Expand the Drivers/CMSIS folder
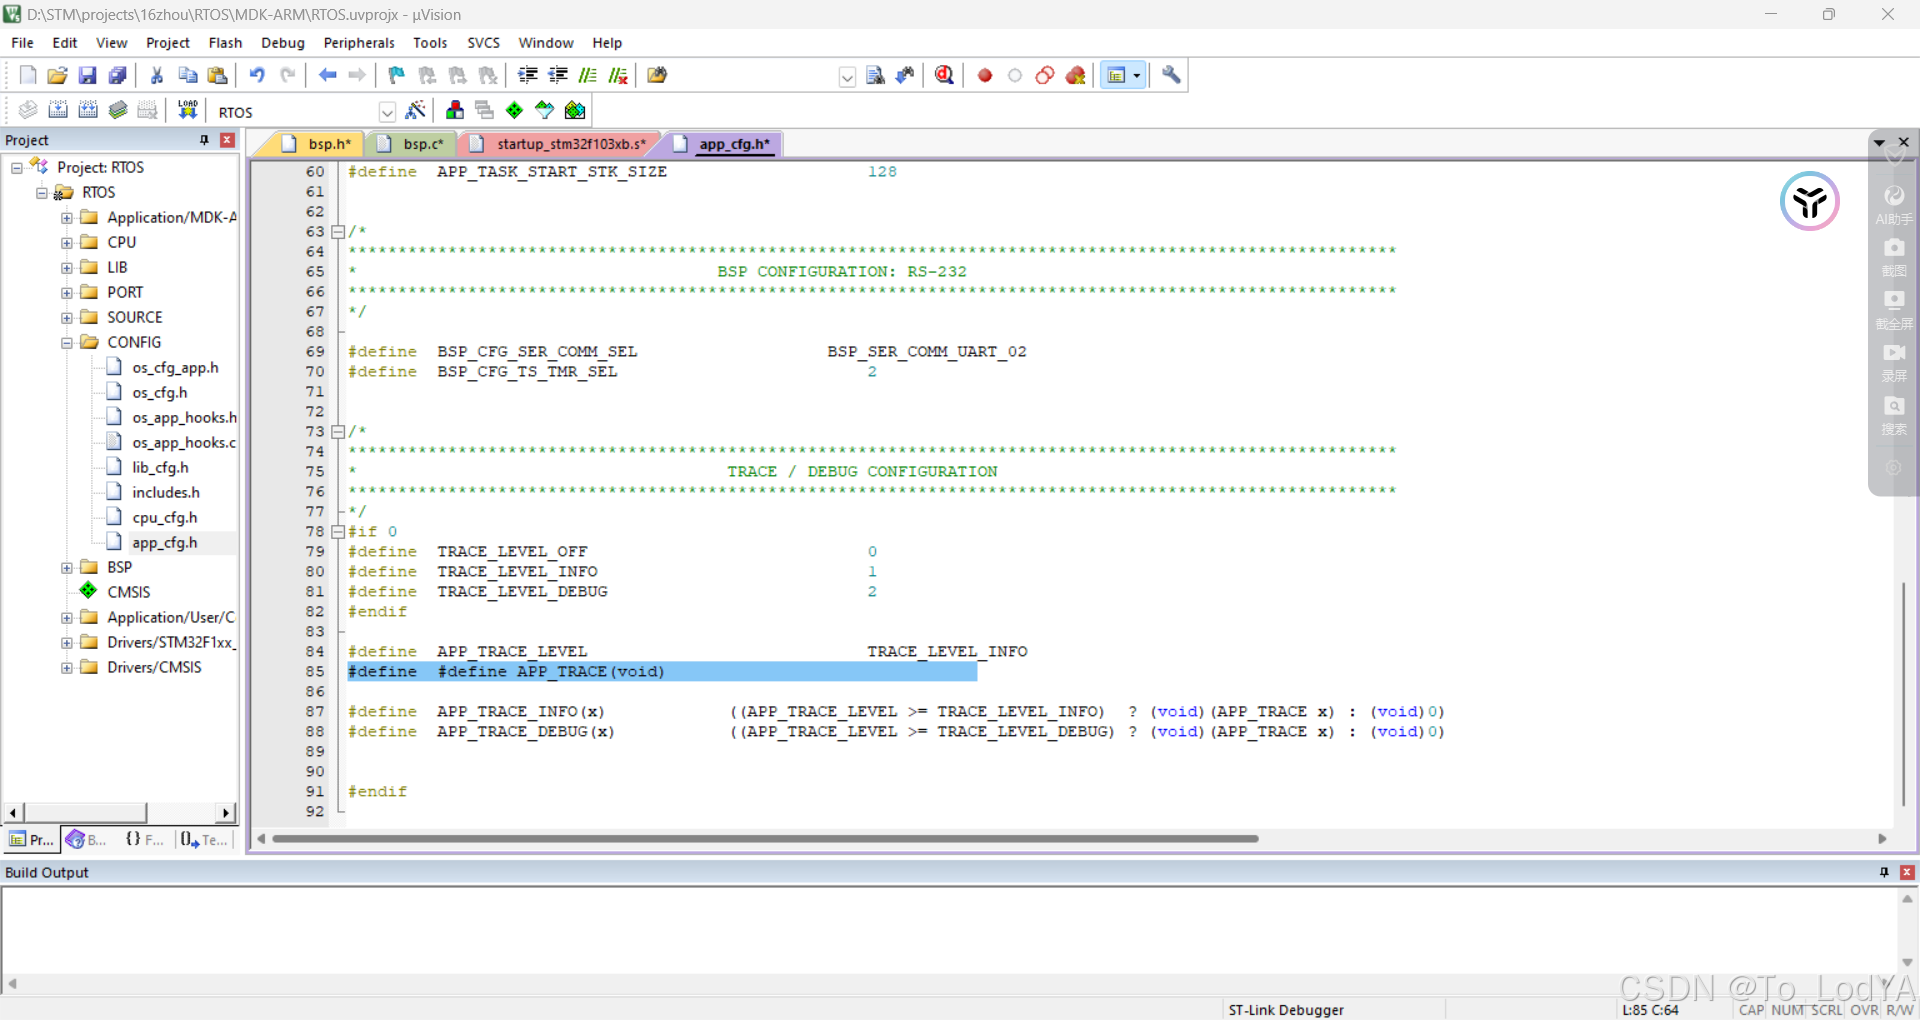This screenshot has height=1020, width=1920. point(67,668)
